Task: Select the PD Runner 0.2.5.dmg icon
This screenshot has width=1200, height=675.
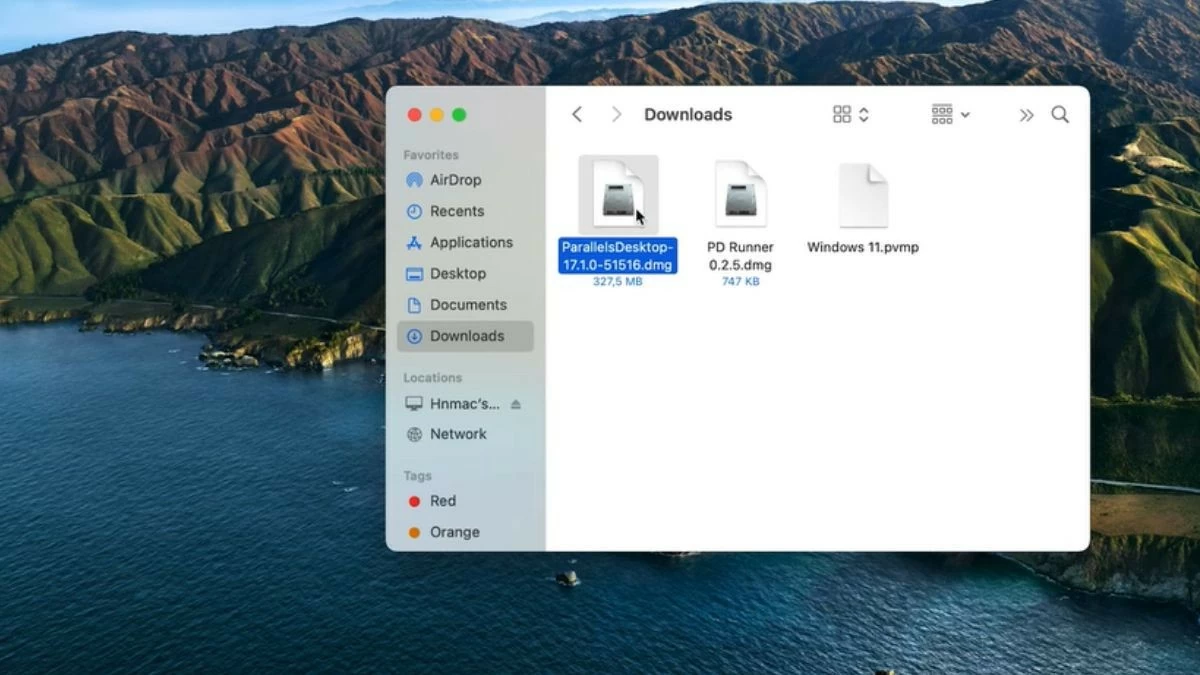Action: [x=740, y=194]
